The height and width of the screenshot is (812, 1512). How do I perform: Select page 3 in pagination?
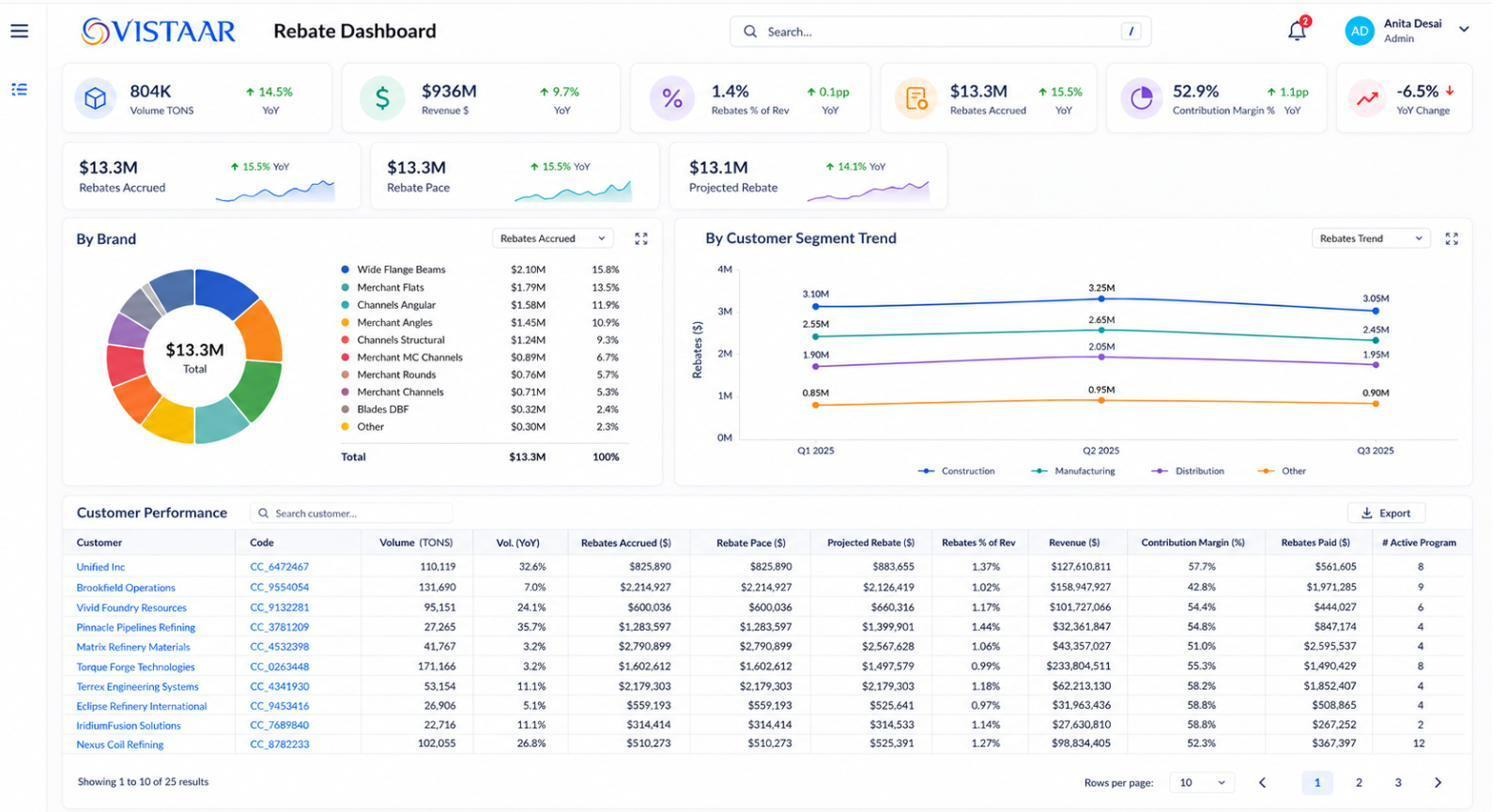click(1398, 783)
